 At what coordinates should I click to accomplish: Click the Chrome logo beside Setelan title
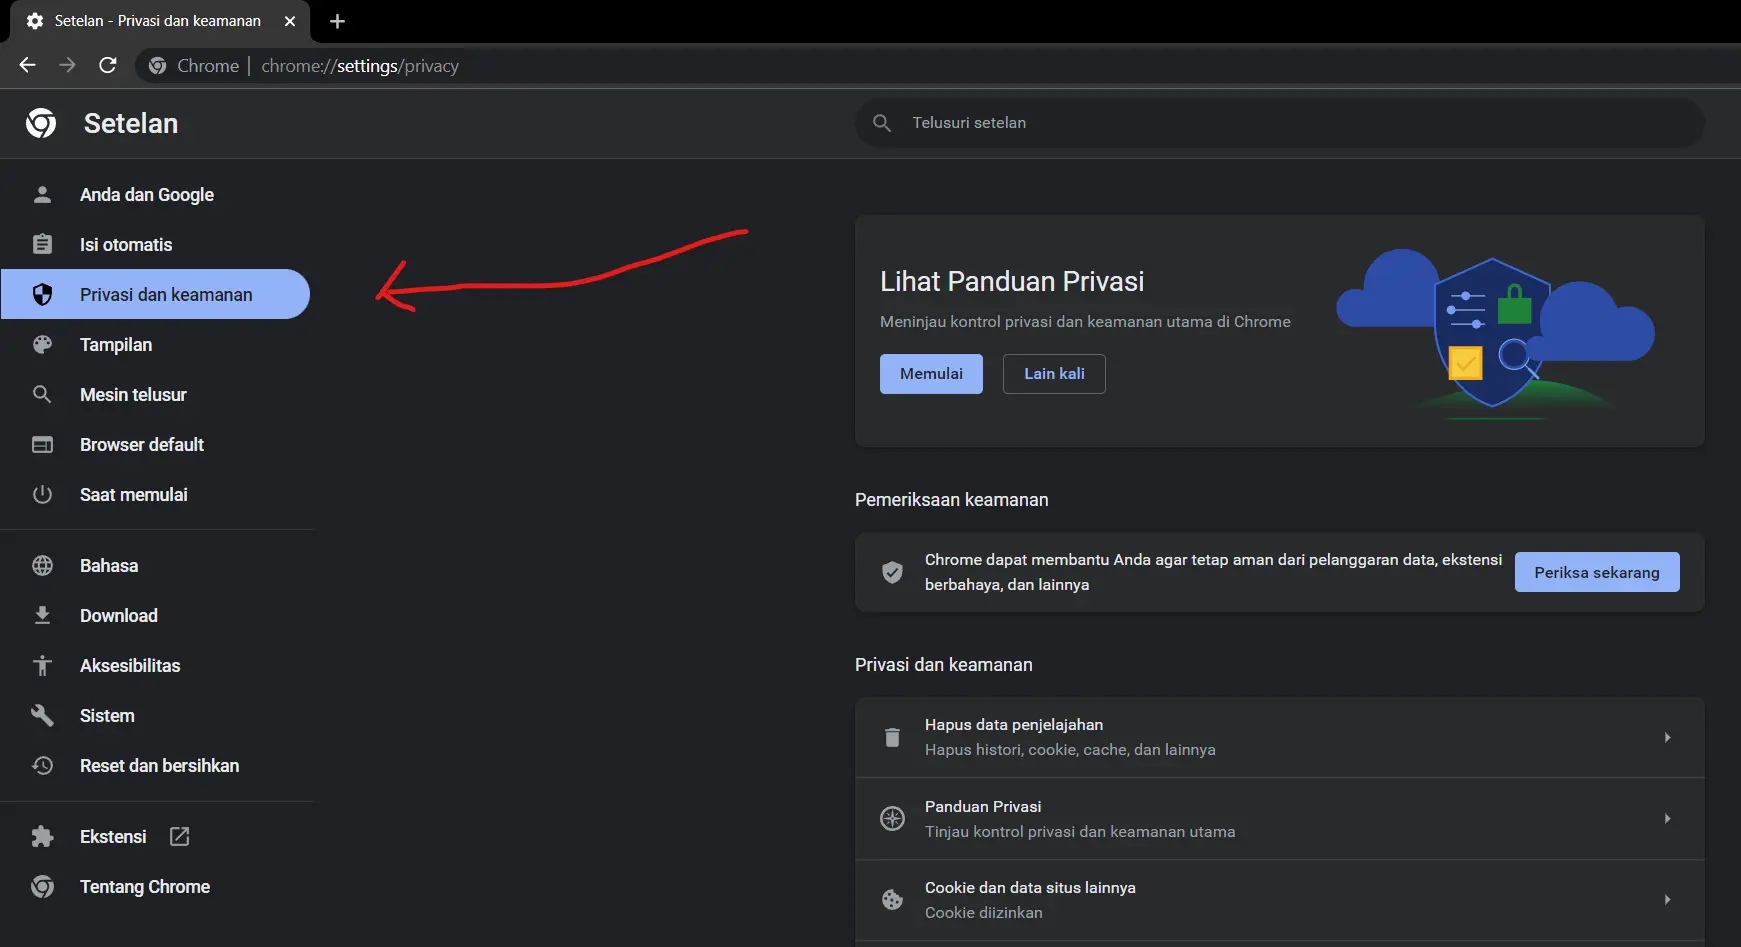pos(41,123)
